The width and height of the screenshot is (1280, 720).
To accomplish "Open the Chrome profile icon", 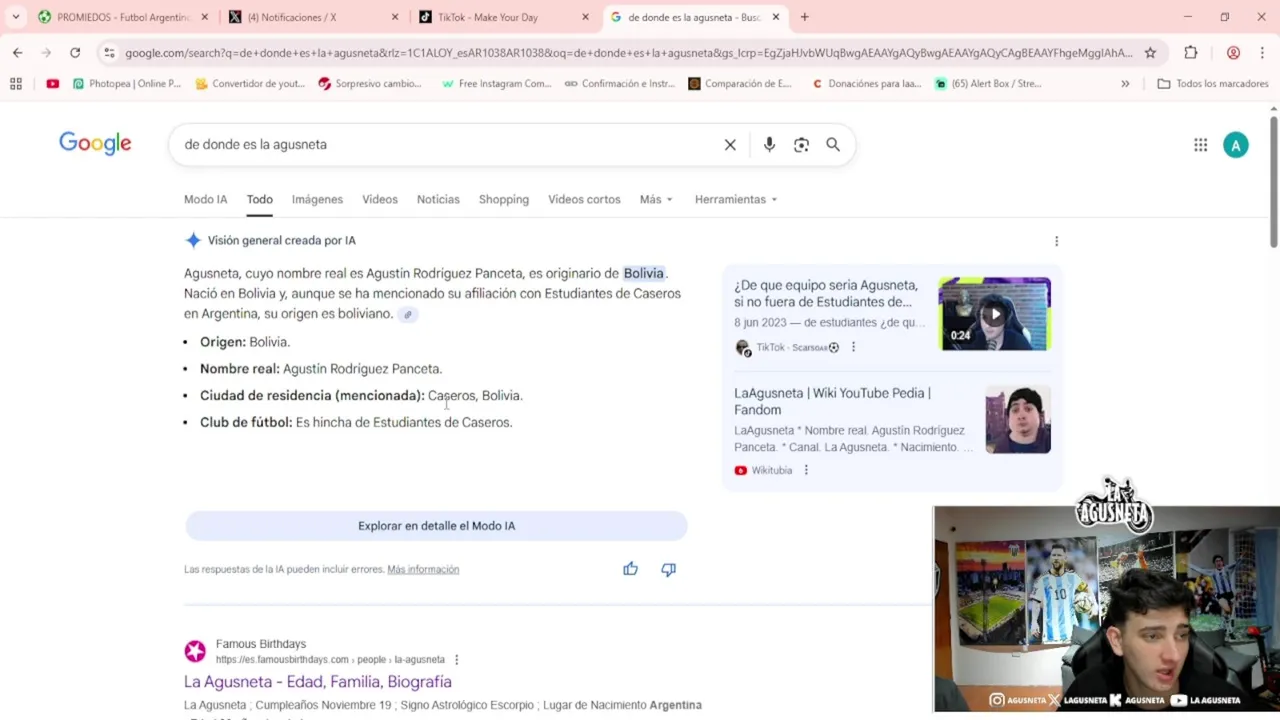I will click(x=1233, y=53).
